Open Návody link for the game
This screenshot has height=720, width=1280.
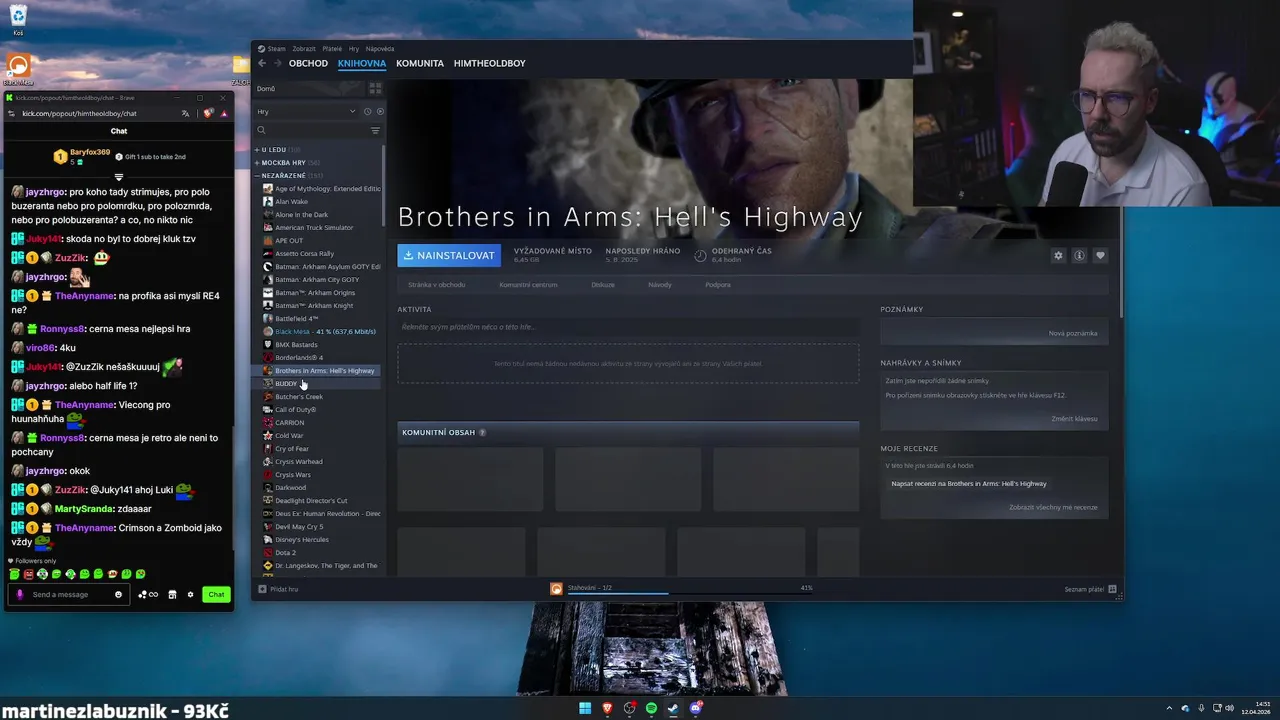[660, 285]
